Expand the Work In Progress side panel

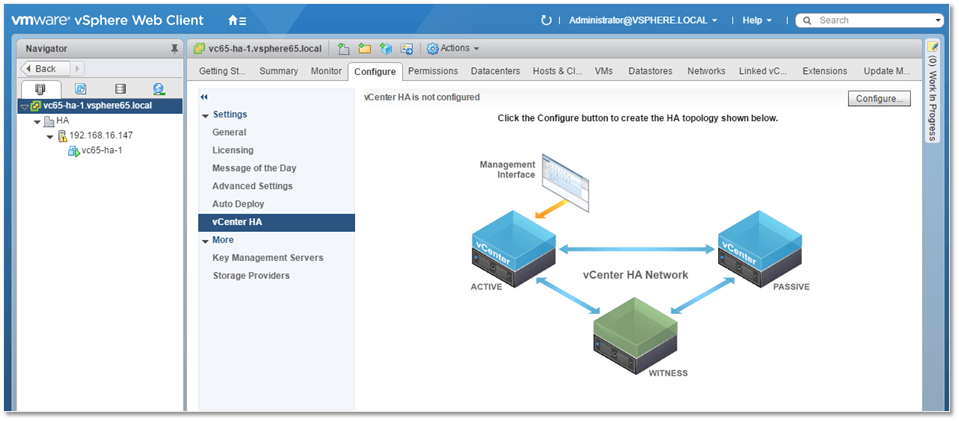coord(933,90)
